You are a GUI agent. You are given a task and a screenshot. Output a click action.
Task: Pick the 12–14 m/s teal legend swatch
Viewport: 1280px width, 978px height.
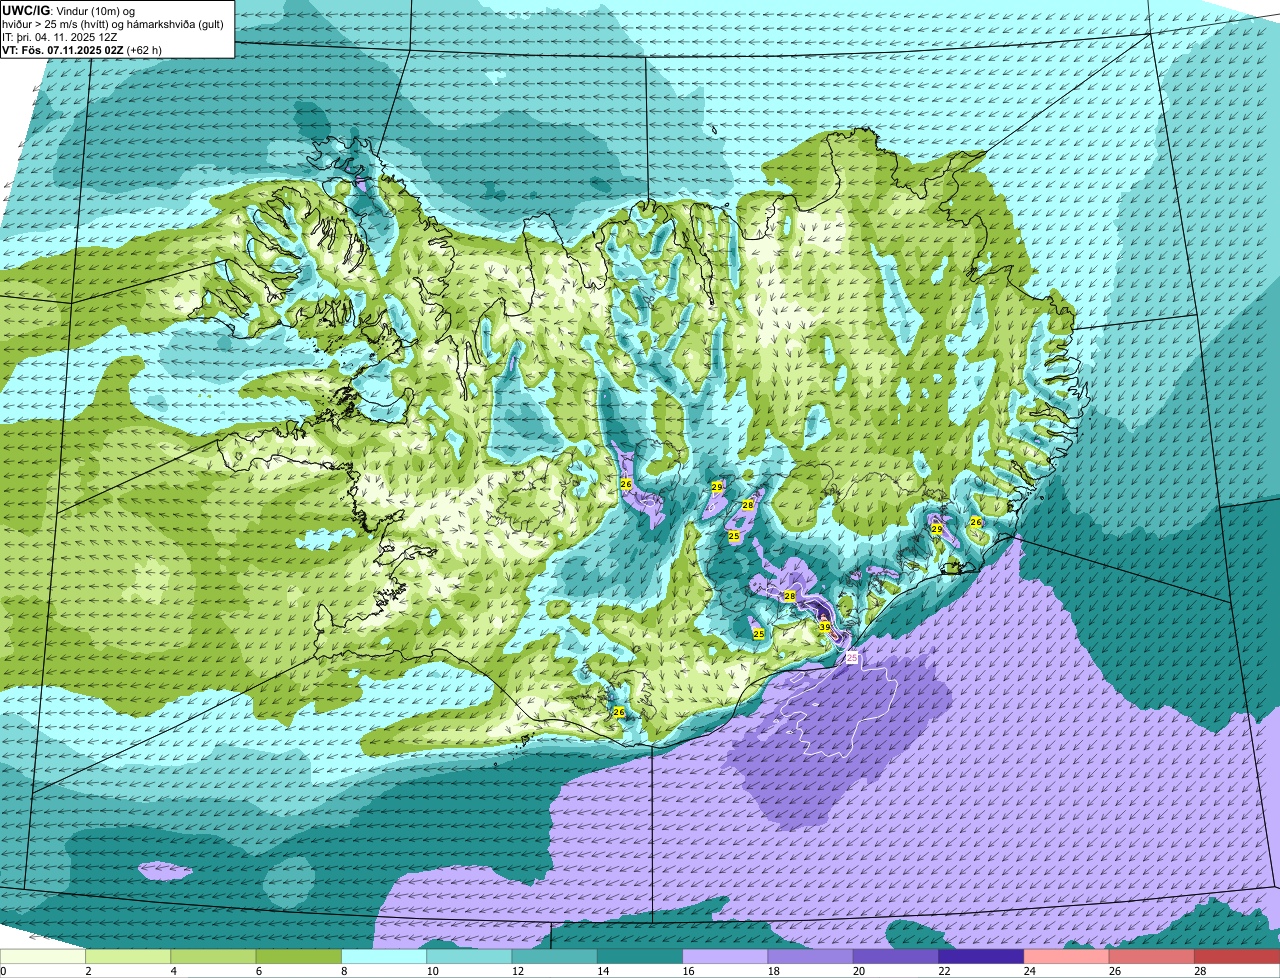(x=555, y=956)
